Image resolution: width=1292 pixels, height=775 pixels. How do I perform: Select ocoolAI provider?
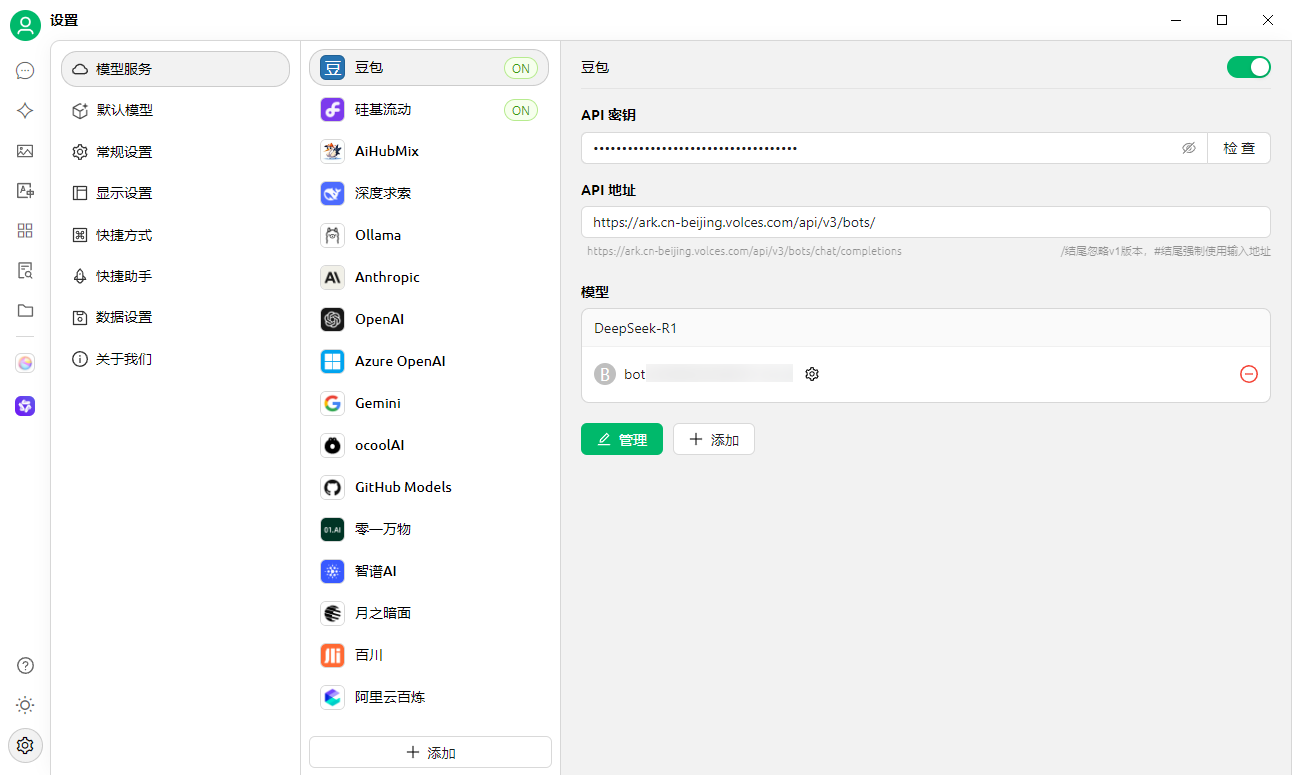[429, 446]
